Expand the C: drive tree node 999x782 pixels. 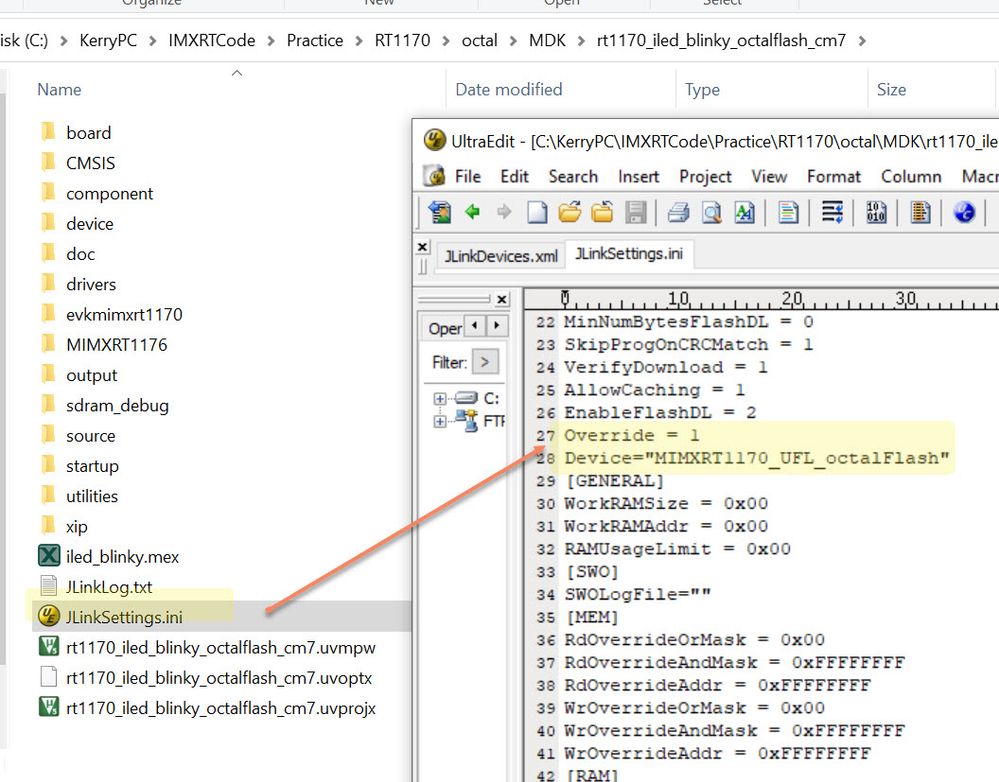pos(440,398)
